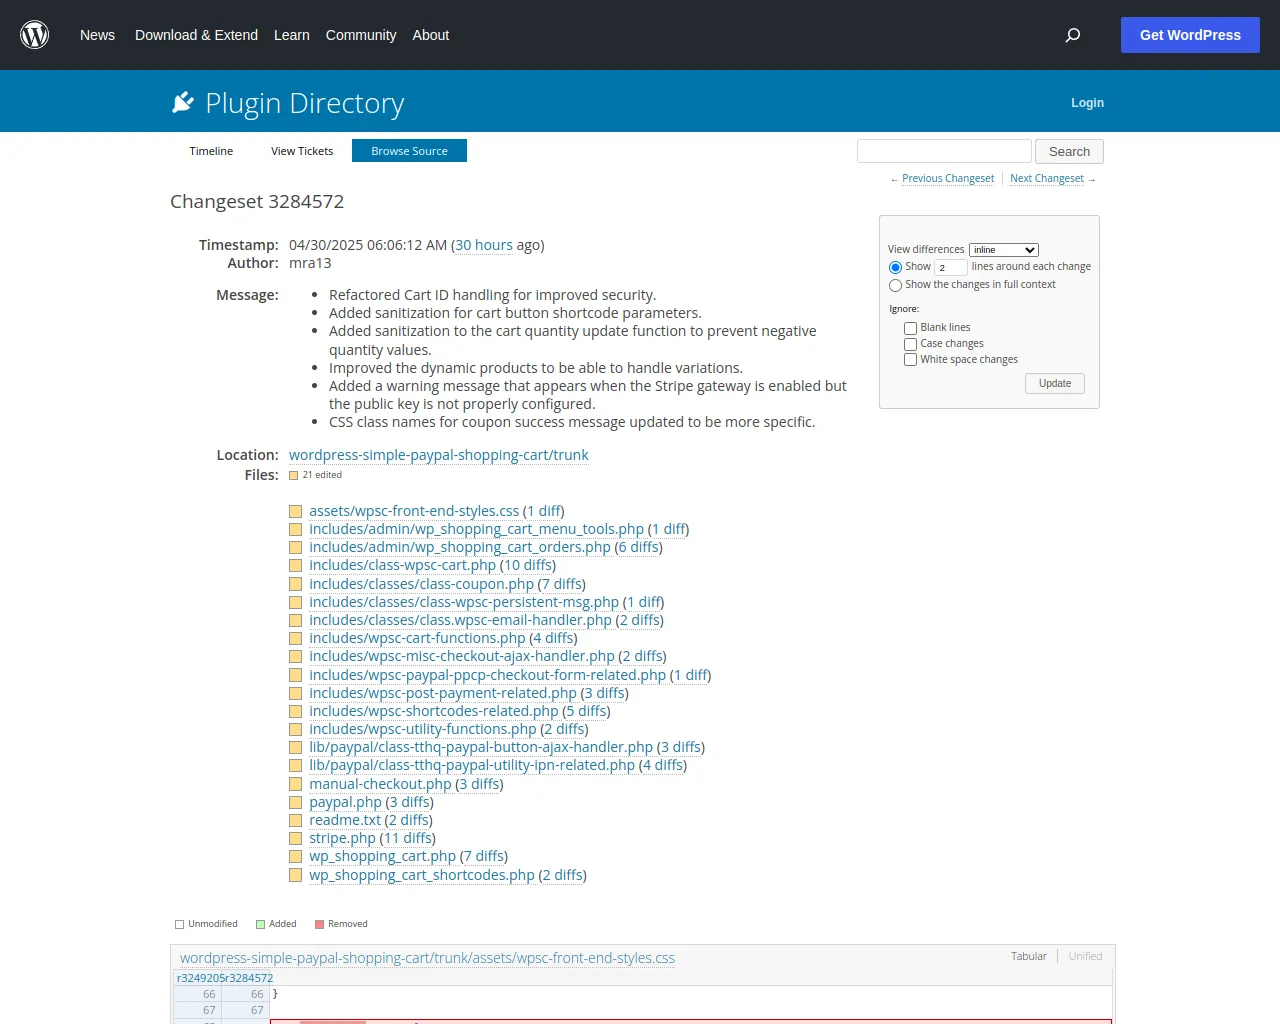Open the Learn menu item
The image size is (1280, 1024).
pos(292,35)
